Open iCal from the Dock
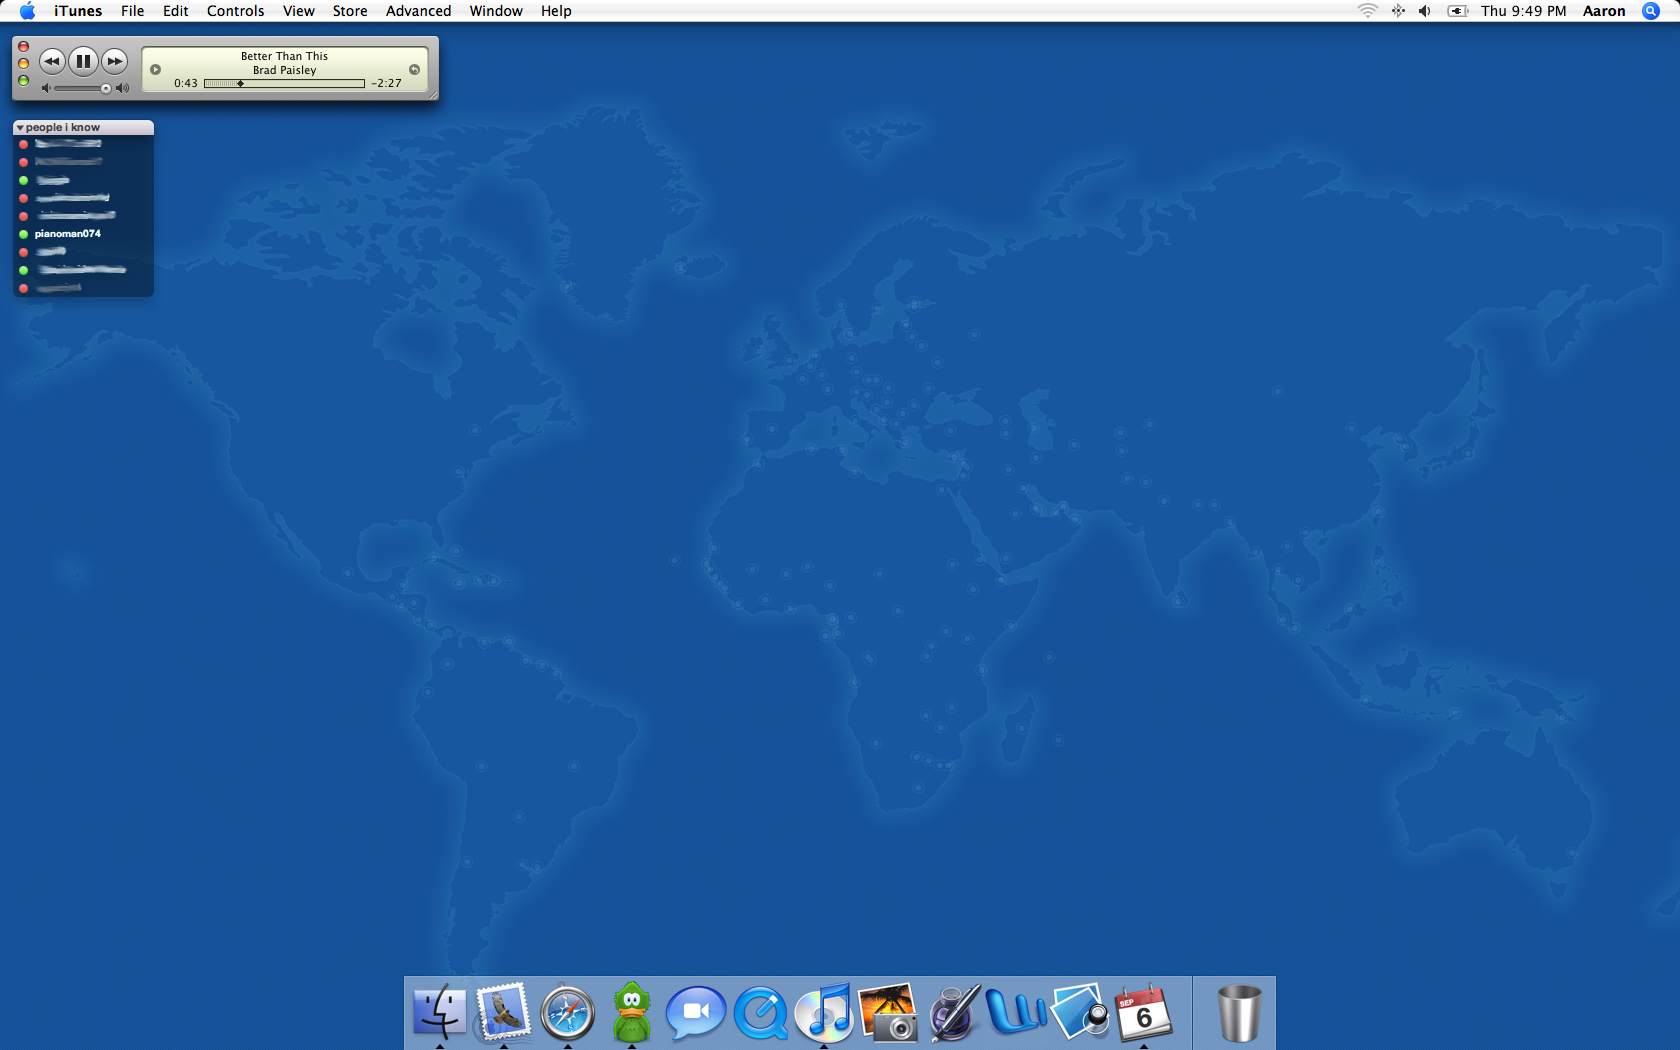Viewport: 1680px width, 1050px height. pos(1144,1012)
